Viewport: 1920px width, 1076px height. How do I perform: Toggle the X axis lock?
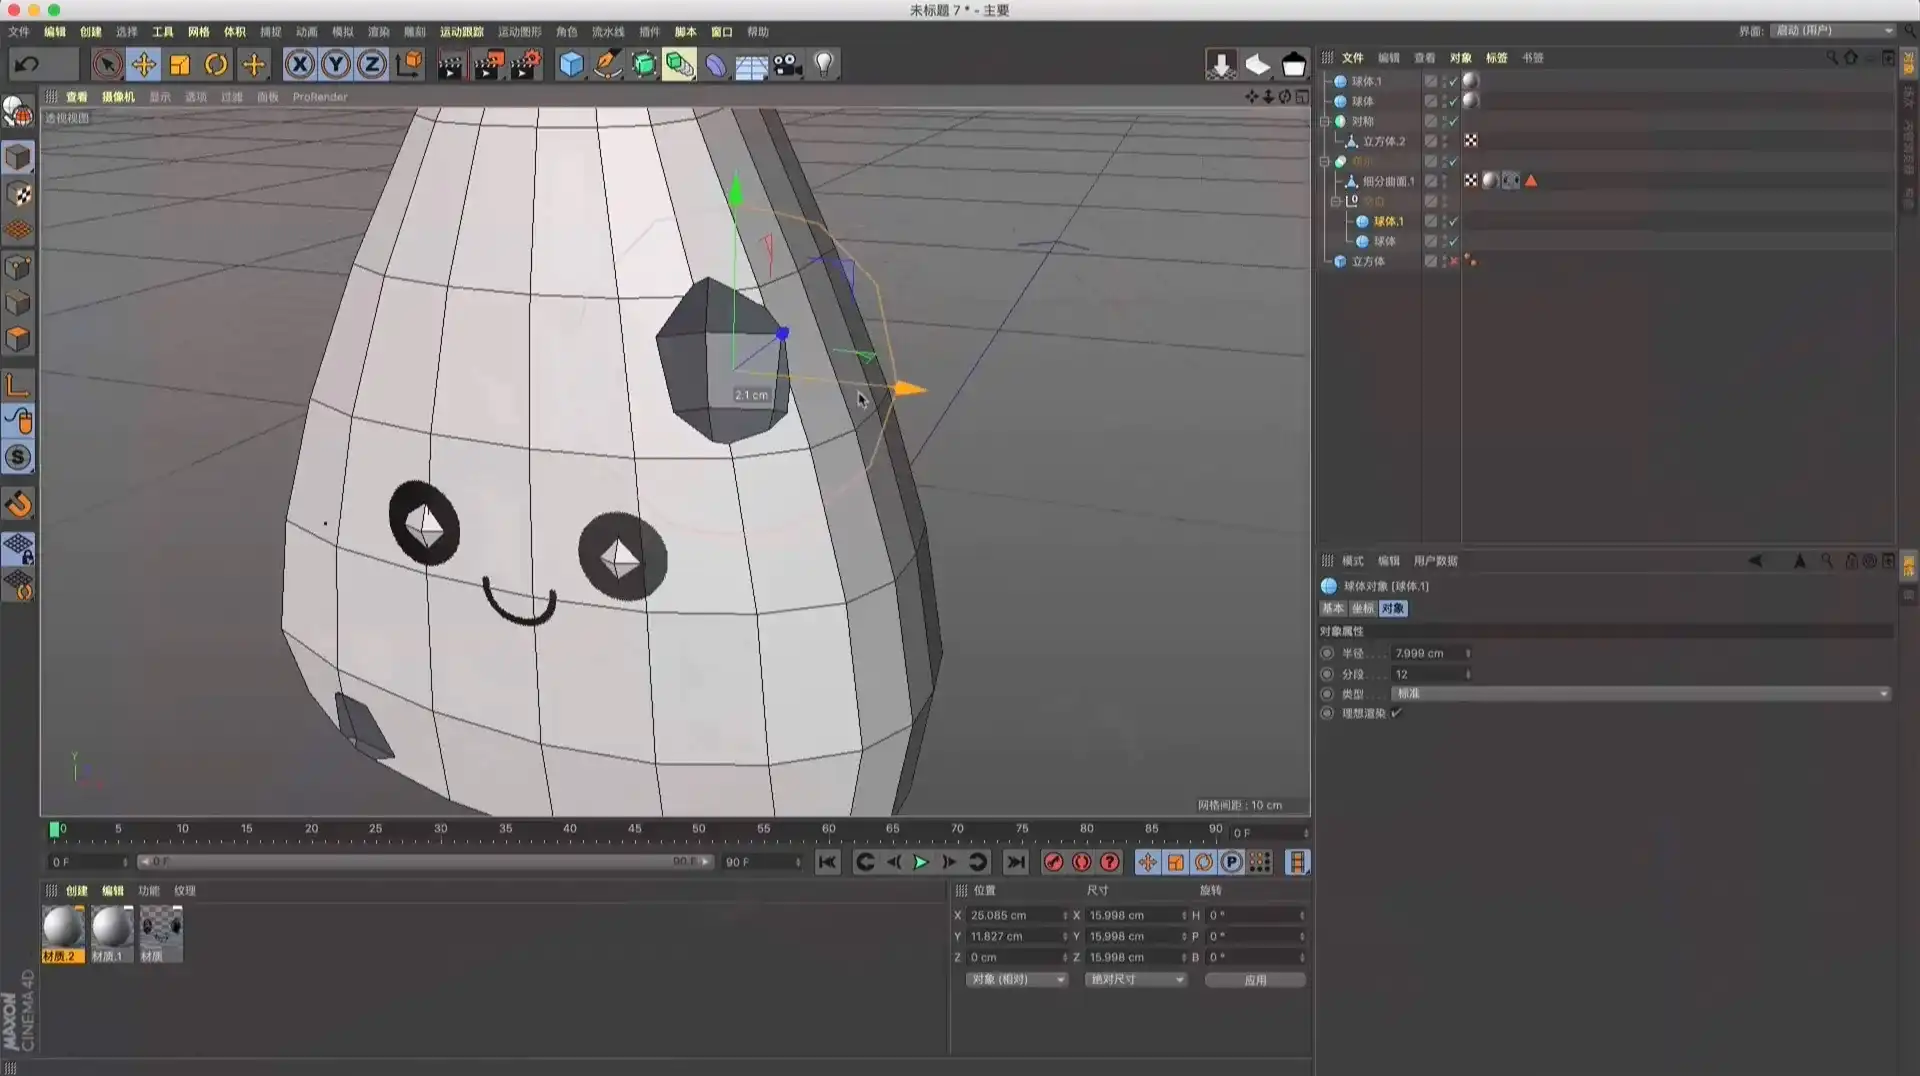click(x=299, y=65)
